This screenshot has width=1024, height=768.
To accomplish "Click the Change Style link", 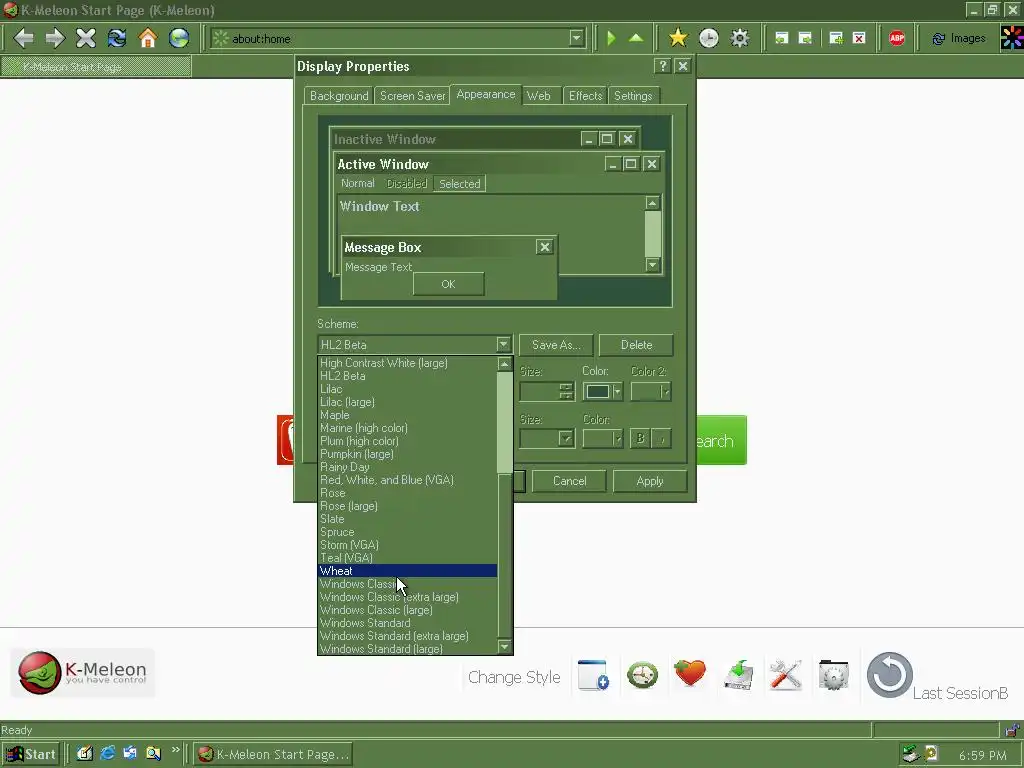I will coord(514,677).
